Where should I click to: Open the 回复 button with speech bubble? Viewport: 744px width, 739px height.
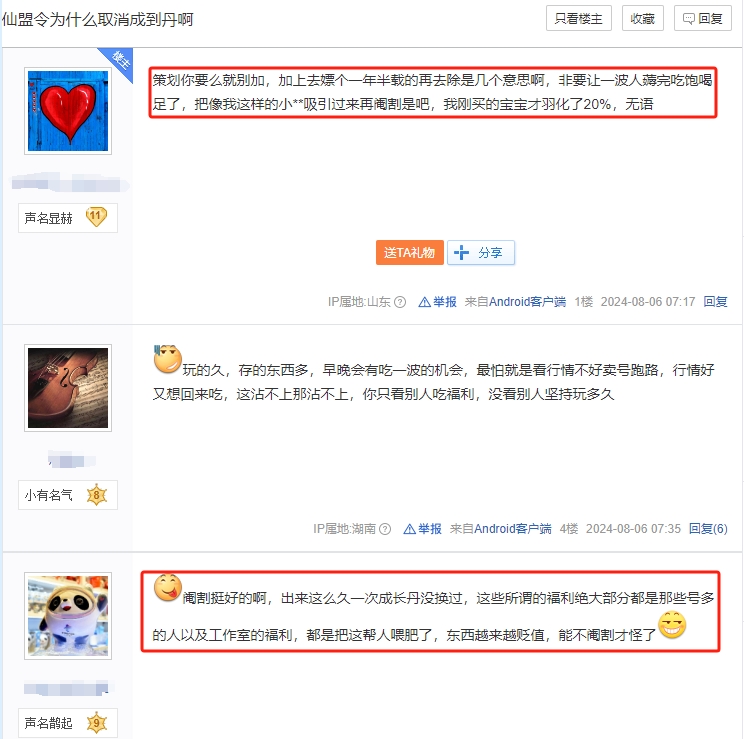(x=703, y=19)
